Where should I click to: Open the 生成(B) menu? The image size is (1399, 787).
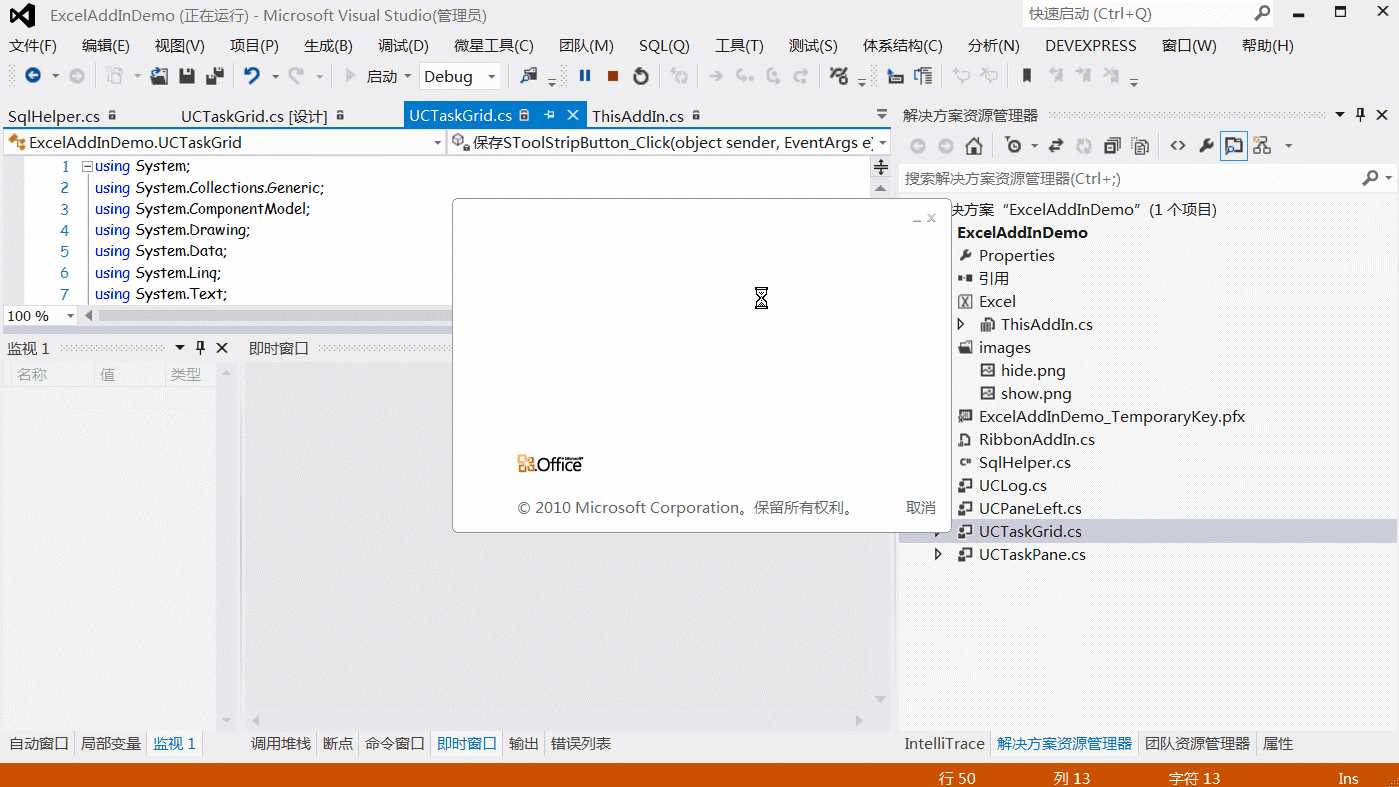click(328, 46)
